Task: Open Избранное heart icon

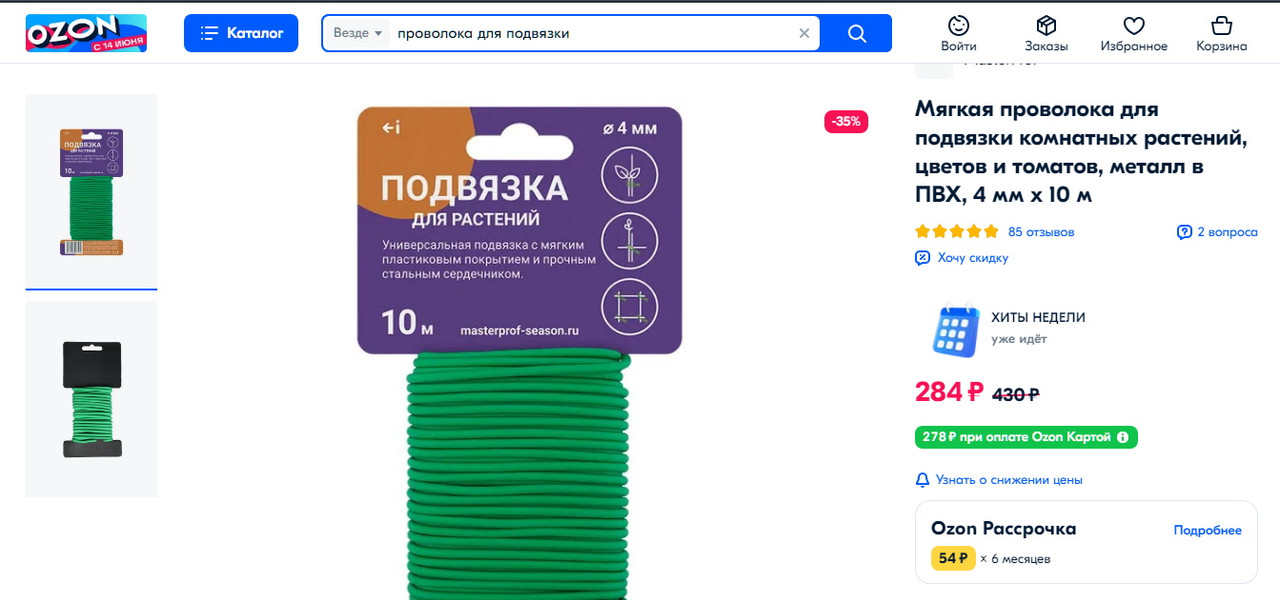Action: pyautogui.click(x=1134, y=34)
